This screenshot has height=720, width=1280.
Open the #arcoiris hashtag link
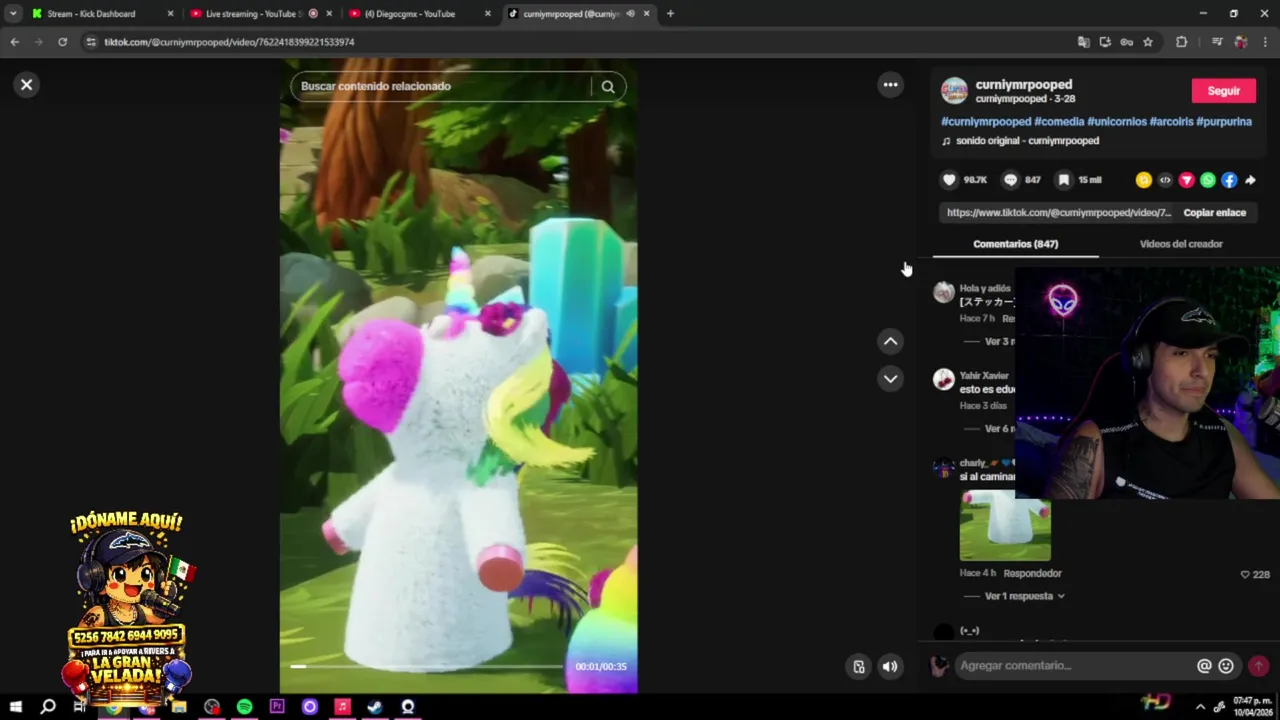coord(1171,122)
